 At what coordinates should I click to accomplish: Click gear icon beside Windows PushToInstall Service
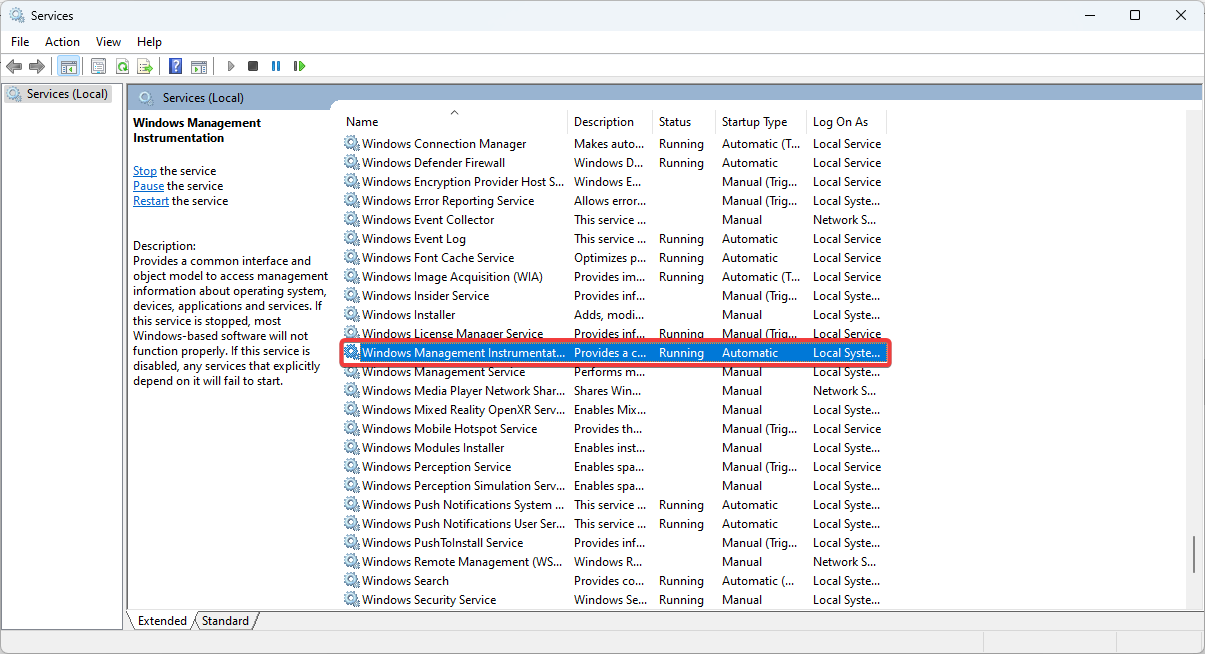click(x=352, y=543)
